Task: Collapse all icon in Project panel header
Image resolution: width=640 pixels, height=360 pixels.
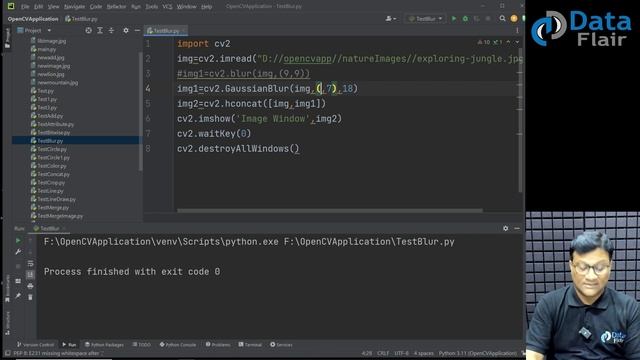Action: [111, 31]
